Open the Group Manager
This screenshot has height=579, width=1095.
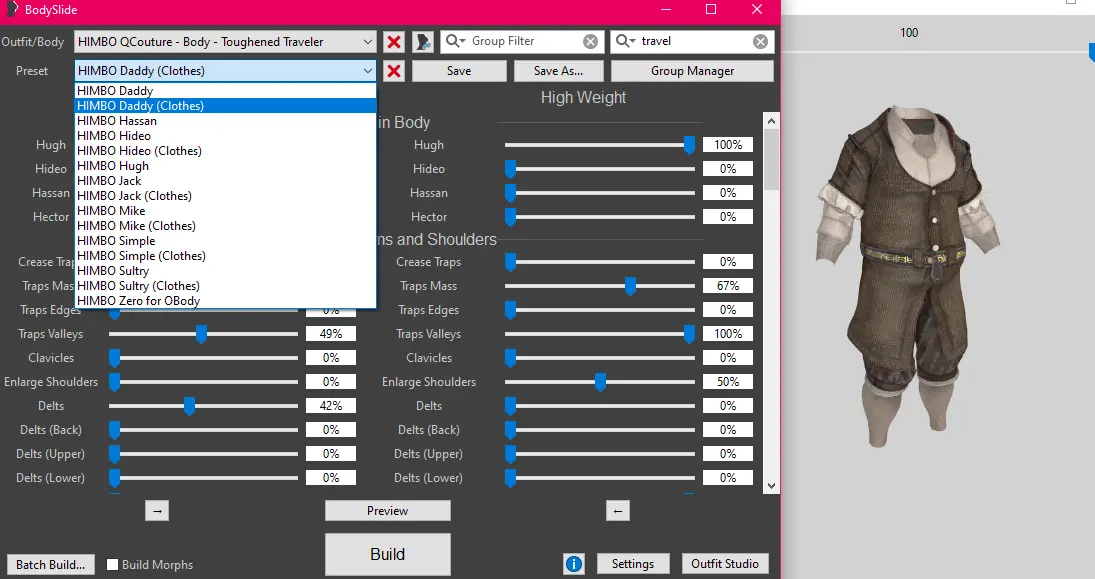coord(692,71)
